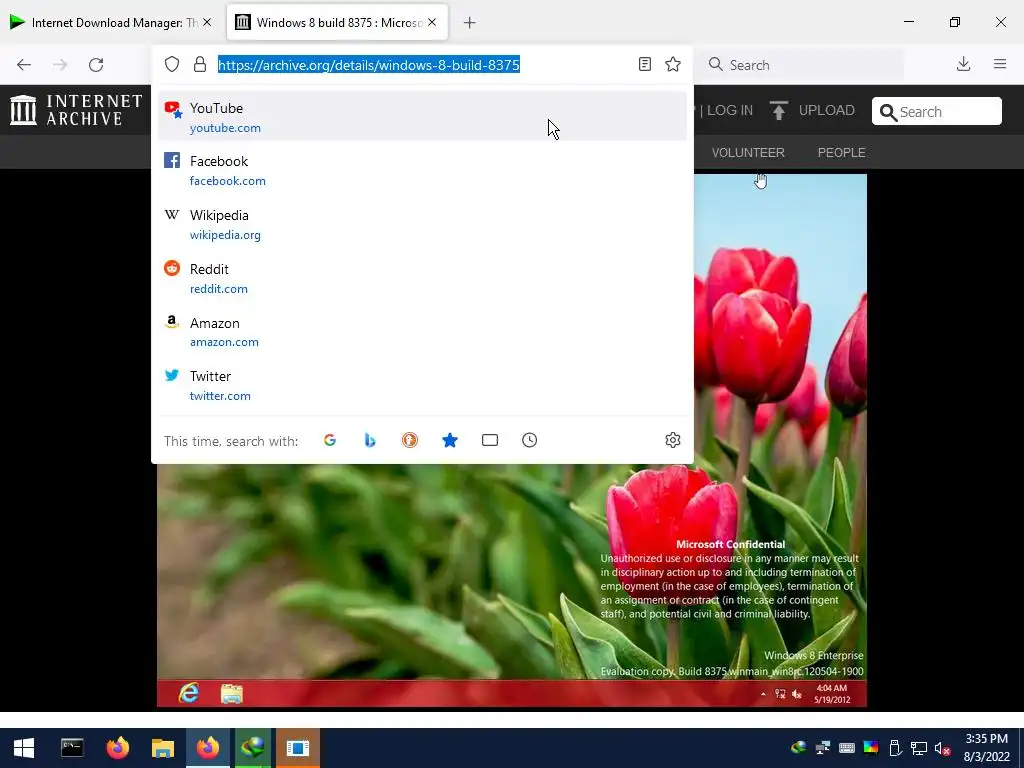Click the UPLOAD link
Image resolution: width=1024 pixels, height=768 pixels.
(826, 110)
